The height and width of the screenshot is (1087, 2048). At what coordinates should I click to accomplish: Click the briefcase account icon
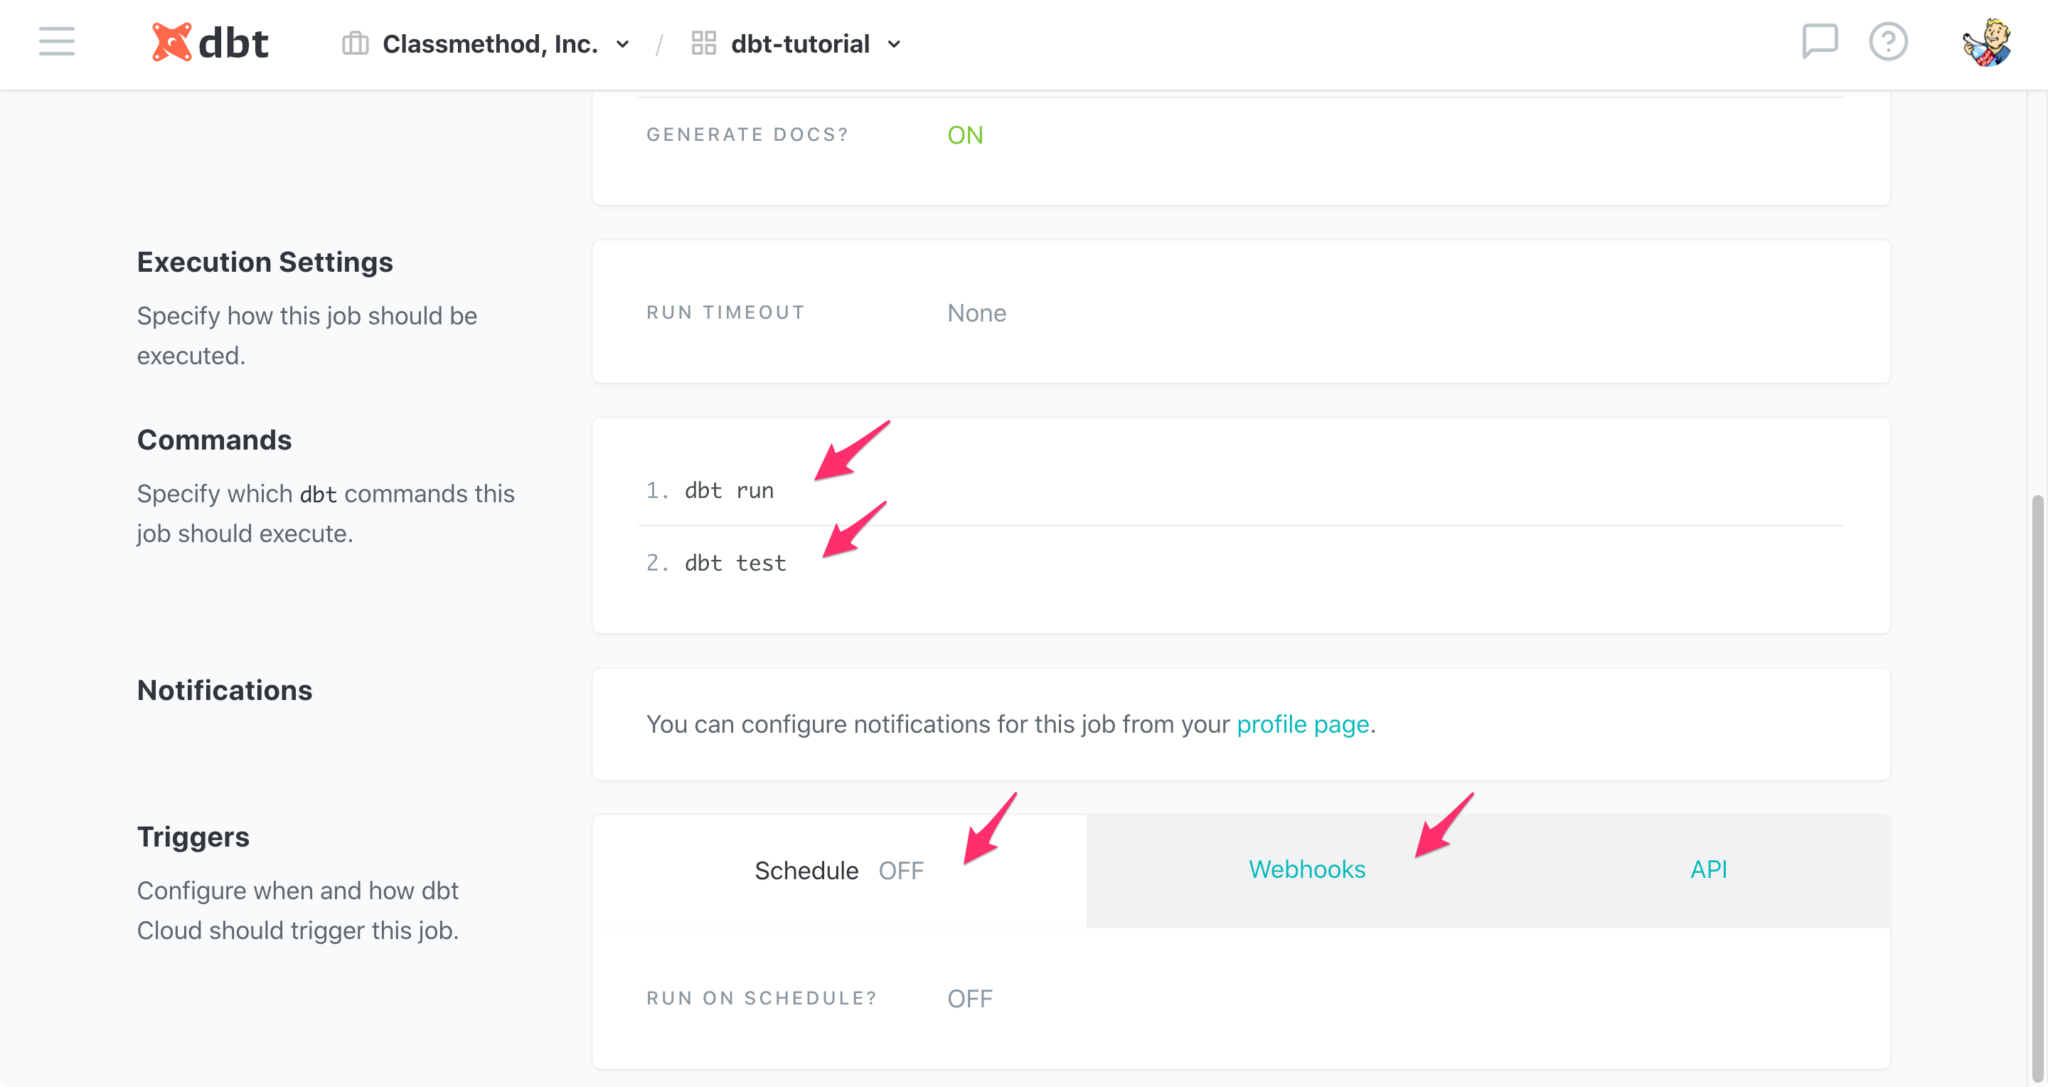[x=355, y=44]
